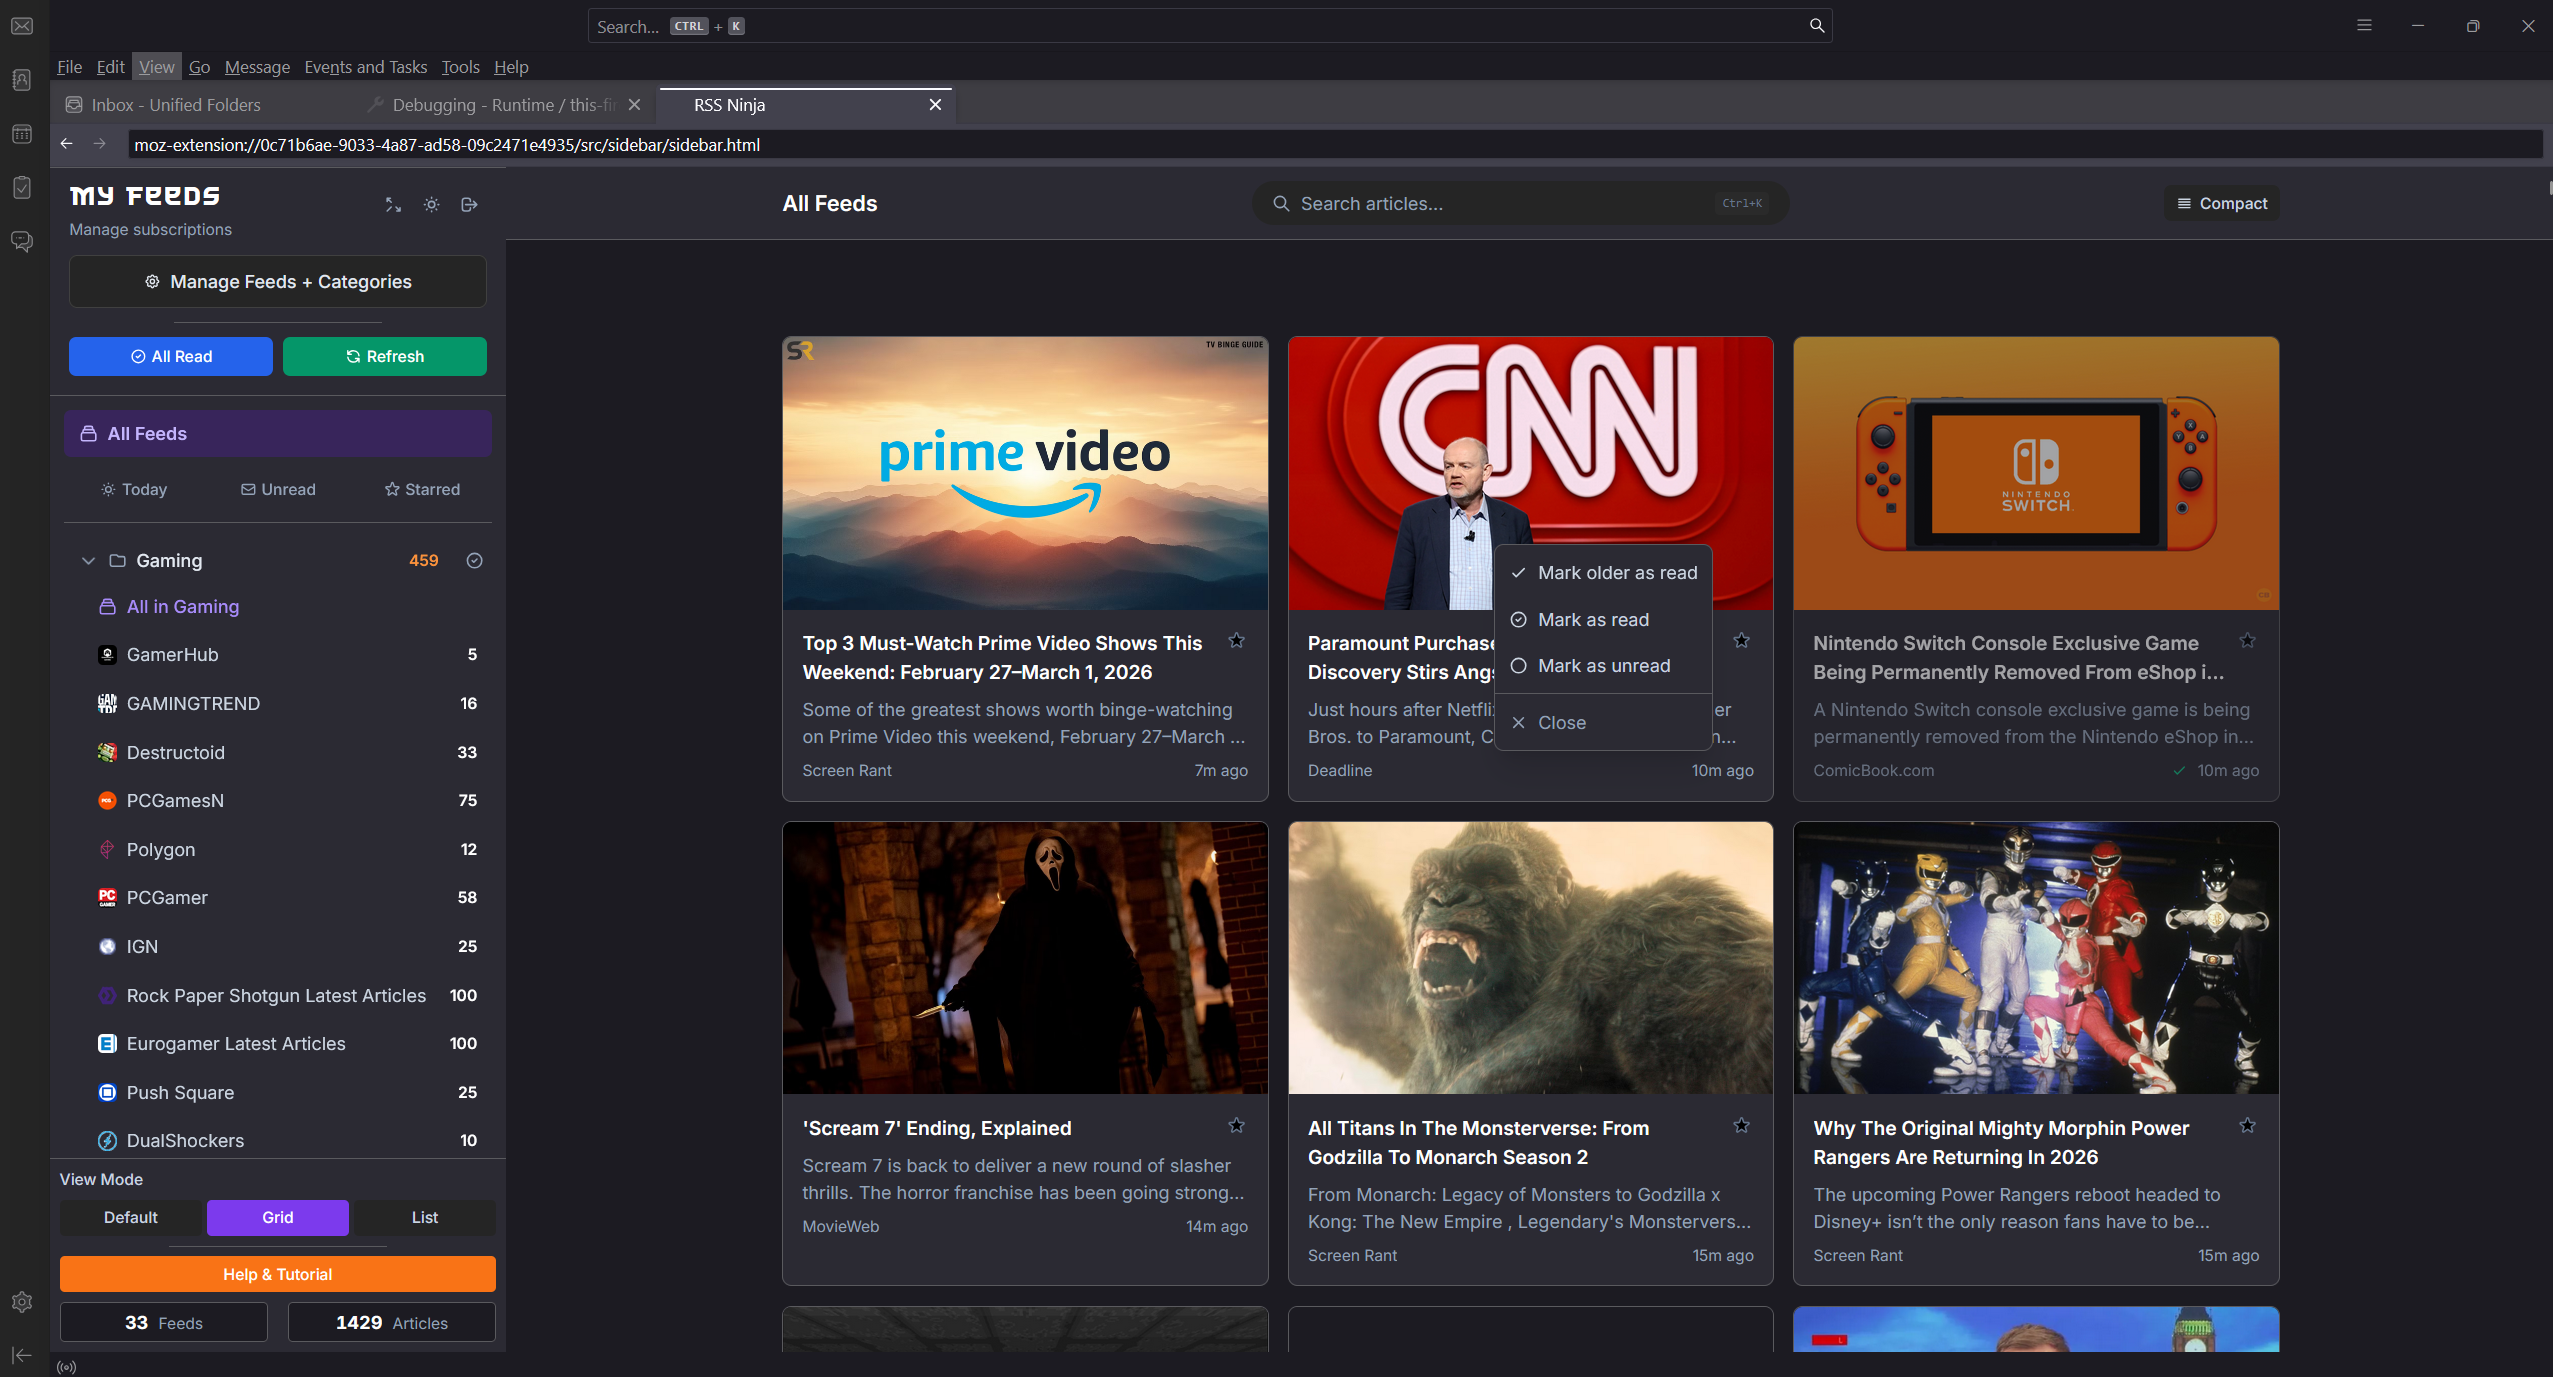Mark Gaming category as read checkmark
This screenshot has width=2553, height=1377.
[474, 561]
